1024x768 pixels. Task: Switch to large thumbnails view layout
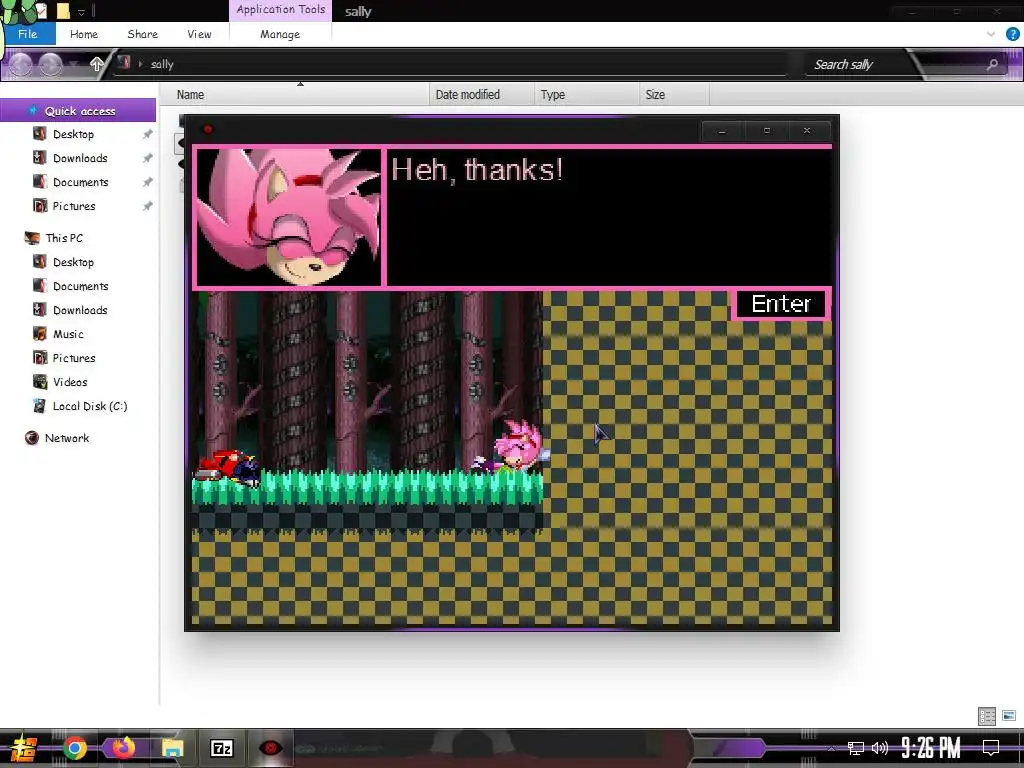[1010, 716]
